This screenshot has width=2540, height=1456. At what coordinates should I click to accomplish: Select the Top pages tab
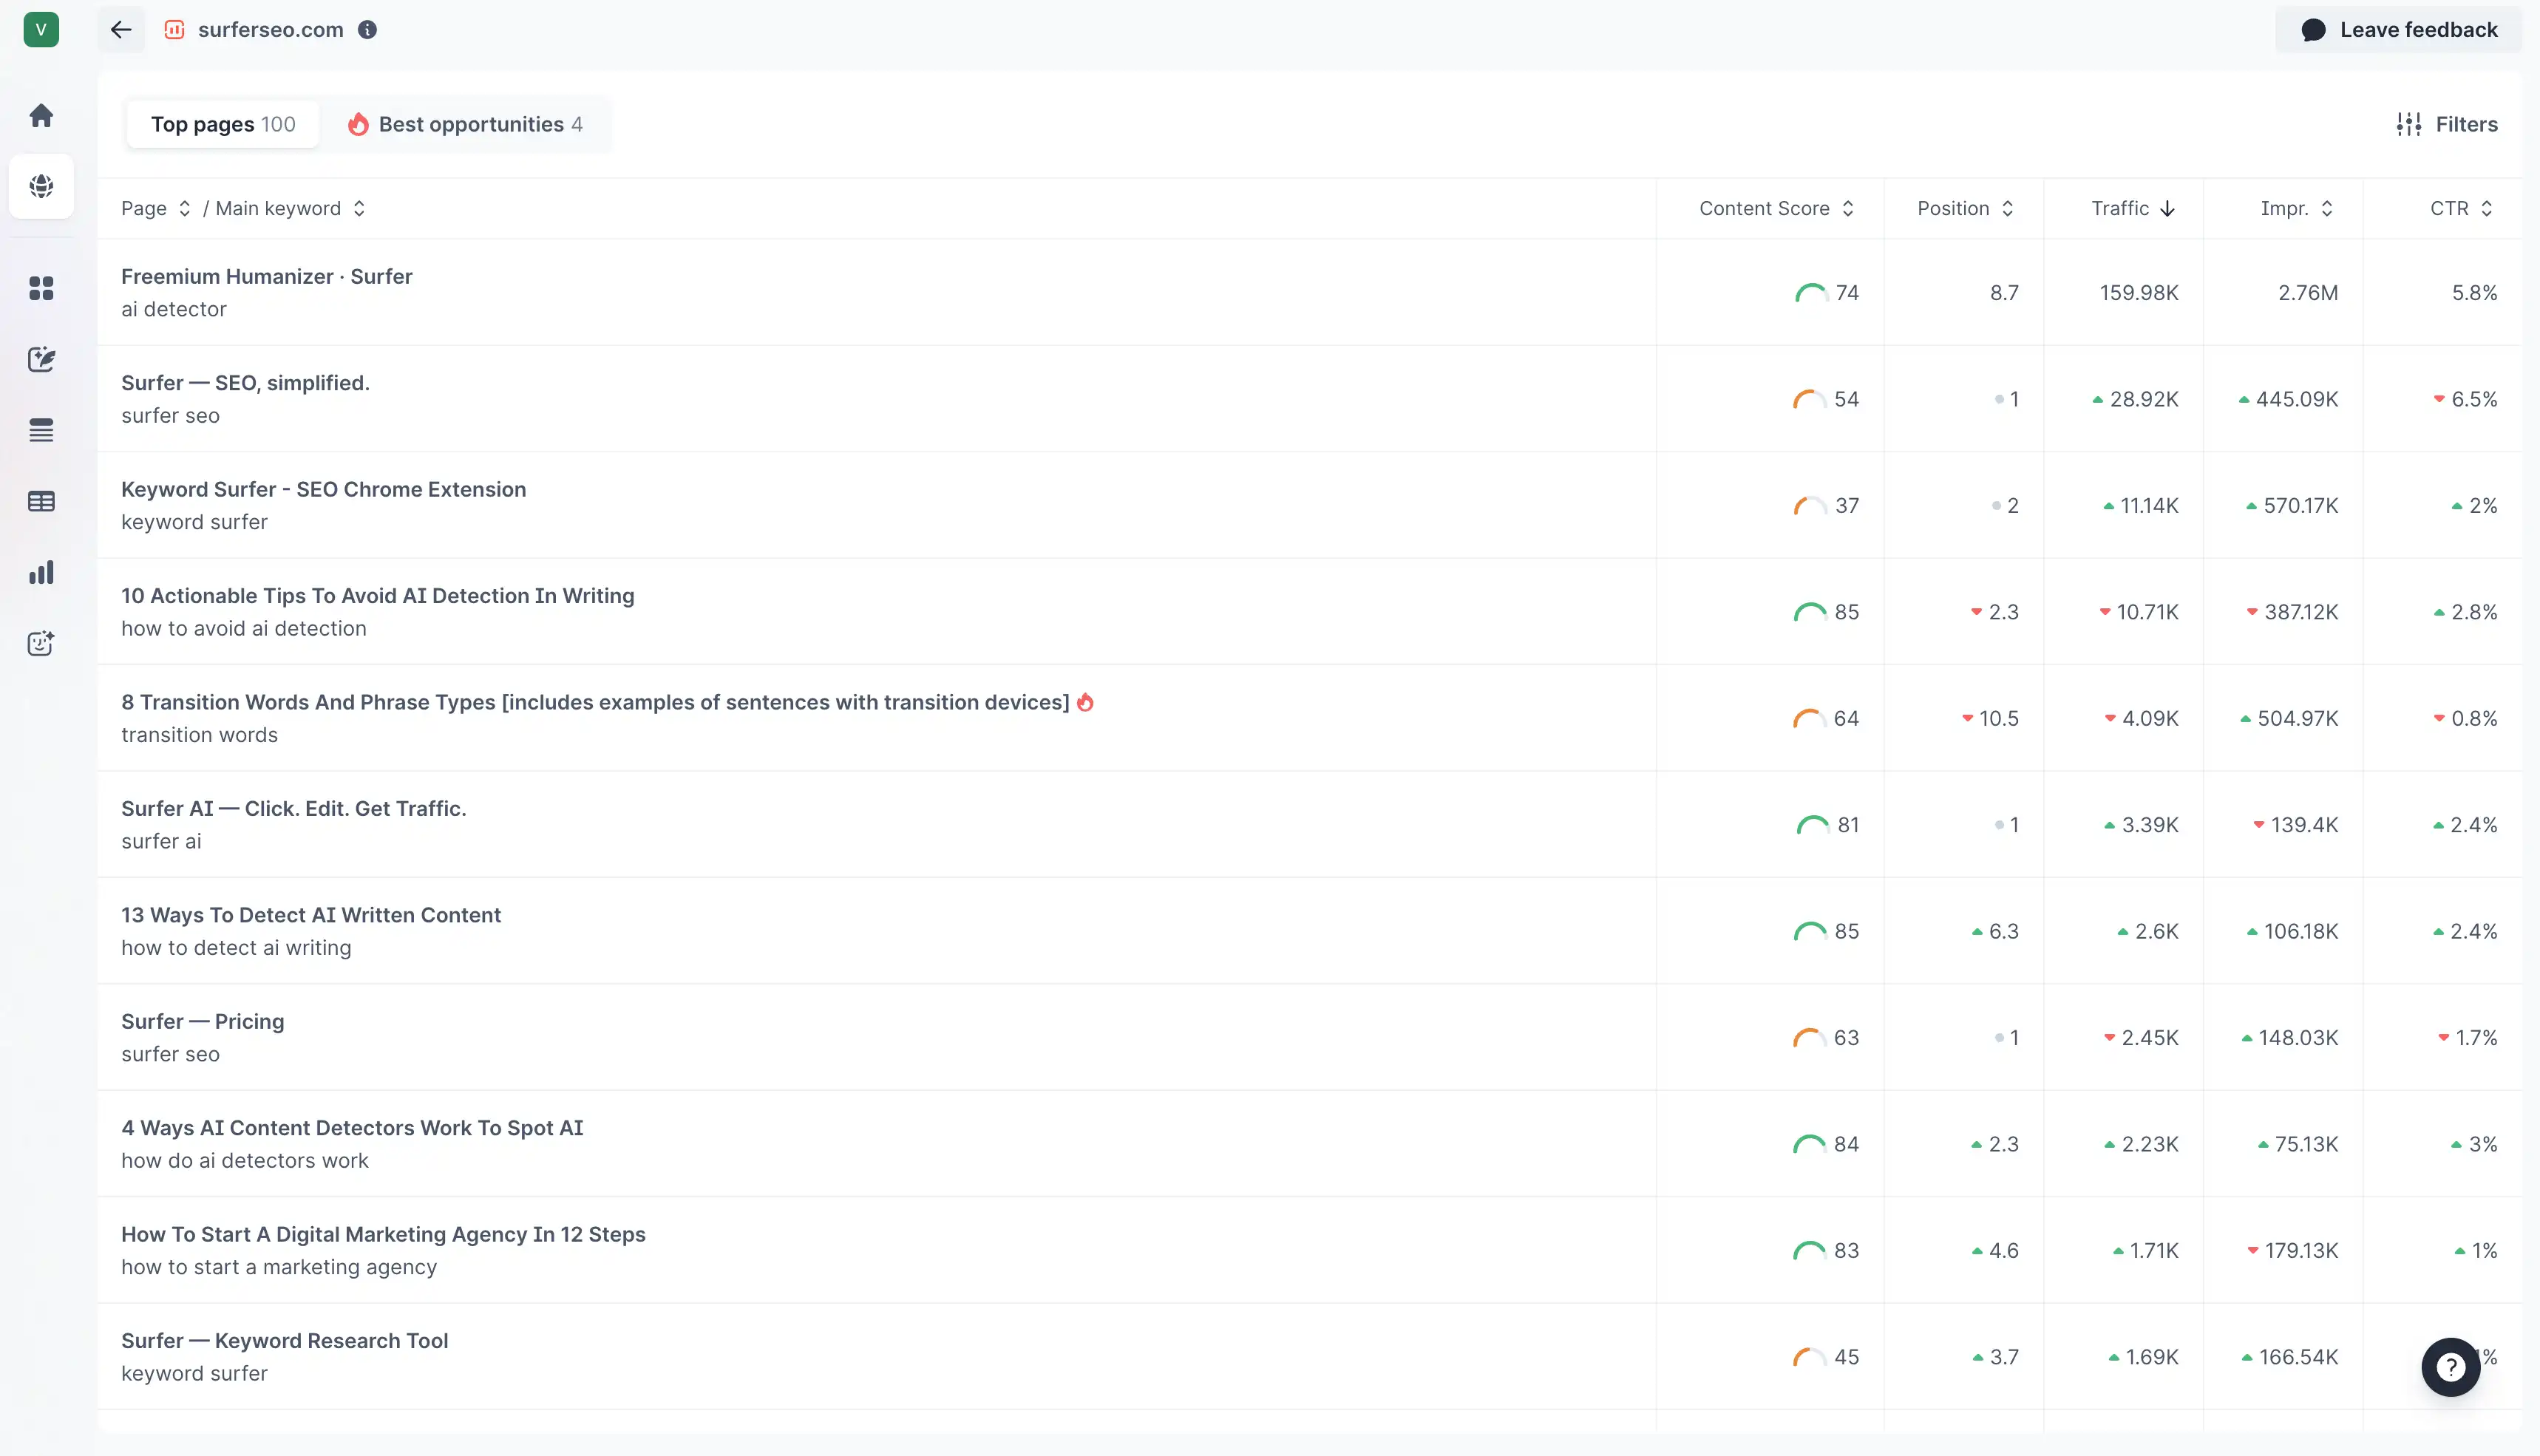click(x=222, y=124)
